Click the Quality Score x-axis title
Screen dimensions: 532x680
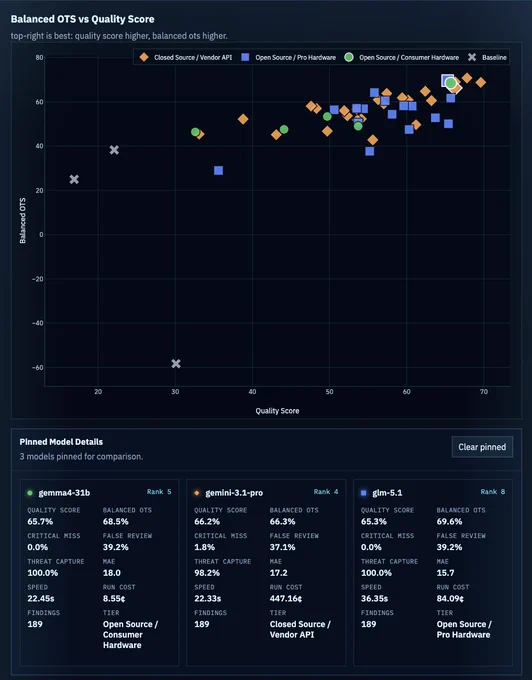277,411
